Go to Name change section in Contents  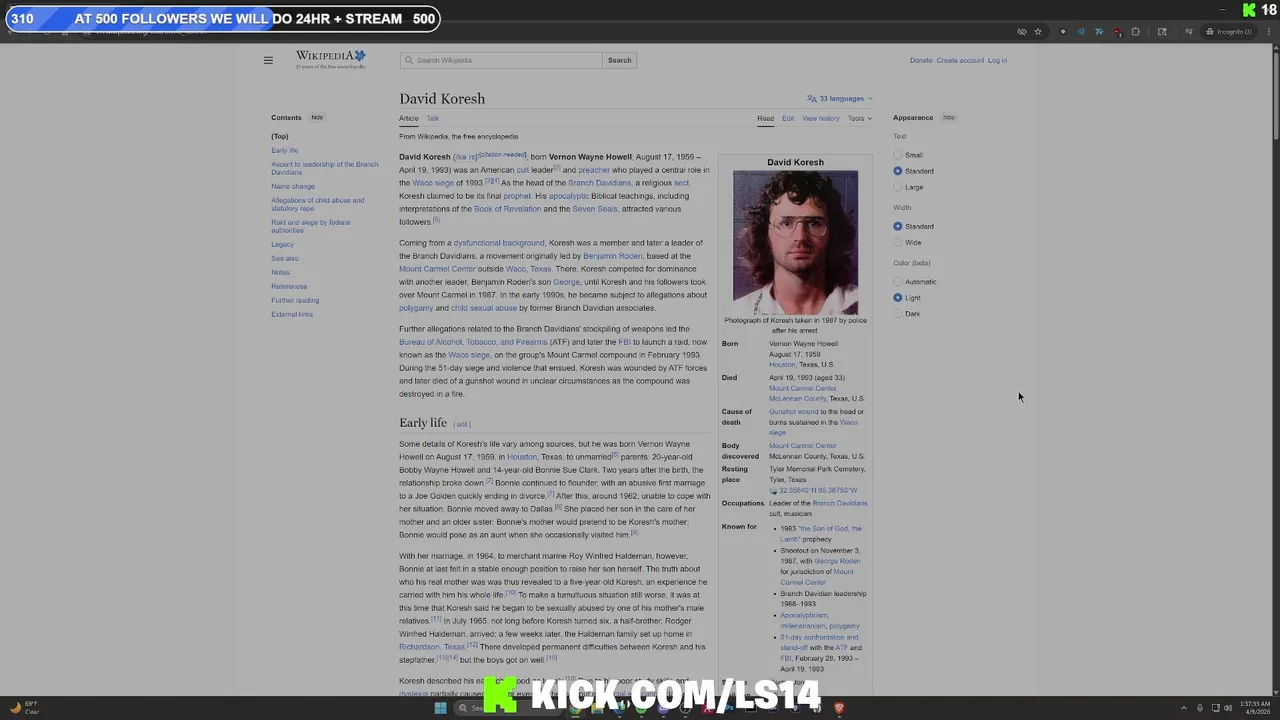[293, 186]
